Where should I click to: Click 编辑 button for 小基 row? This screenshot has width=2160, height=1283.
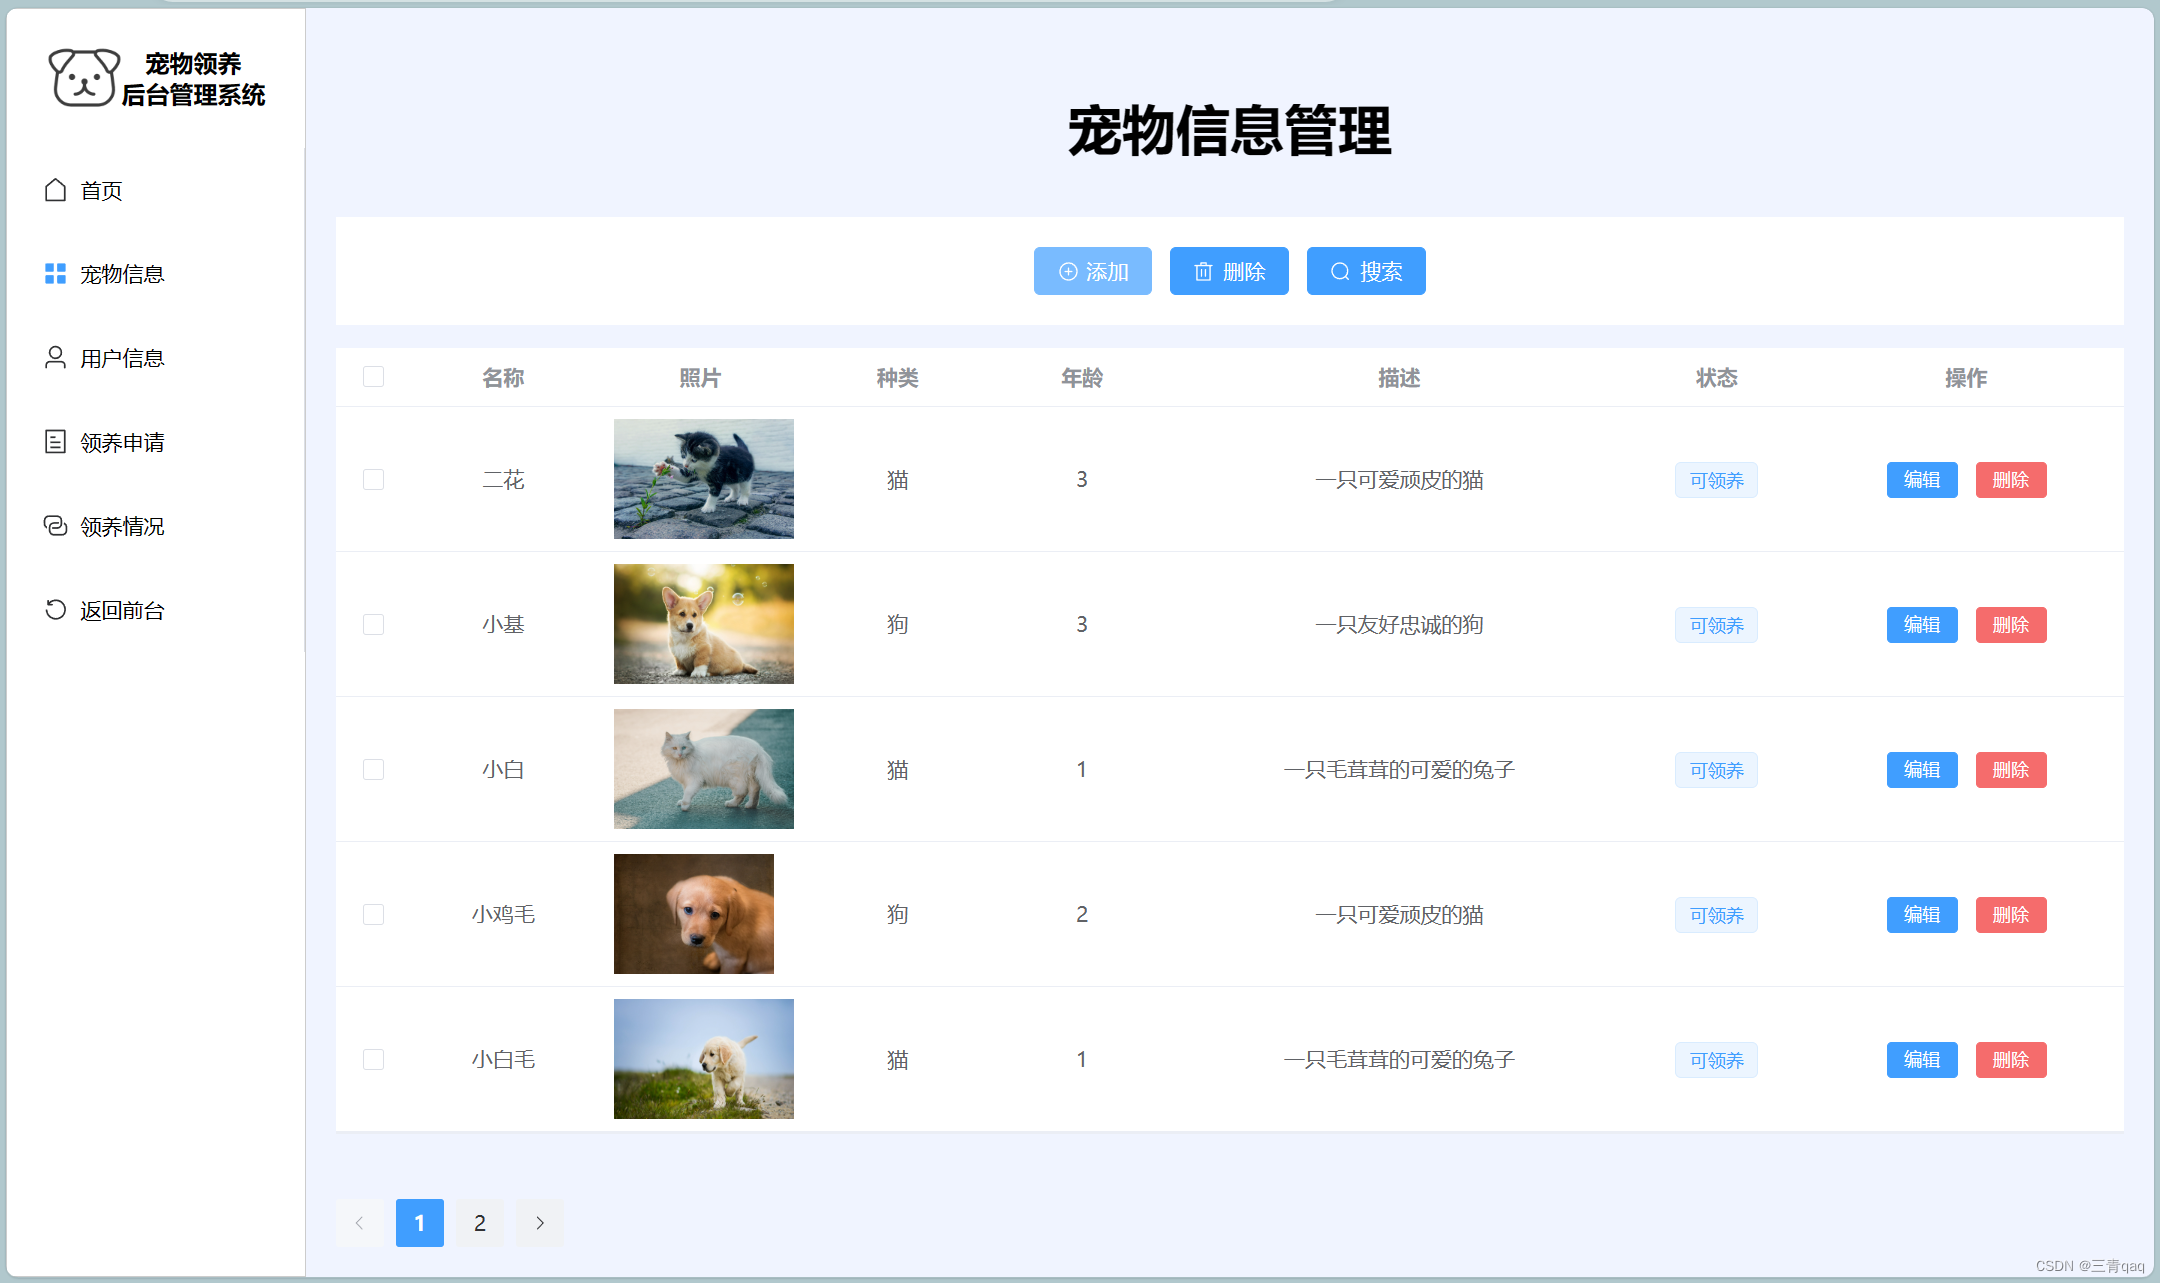(1921, 625)
